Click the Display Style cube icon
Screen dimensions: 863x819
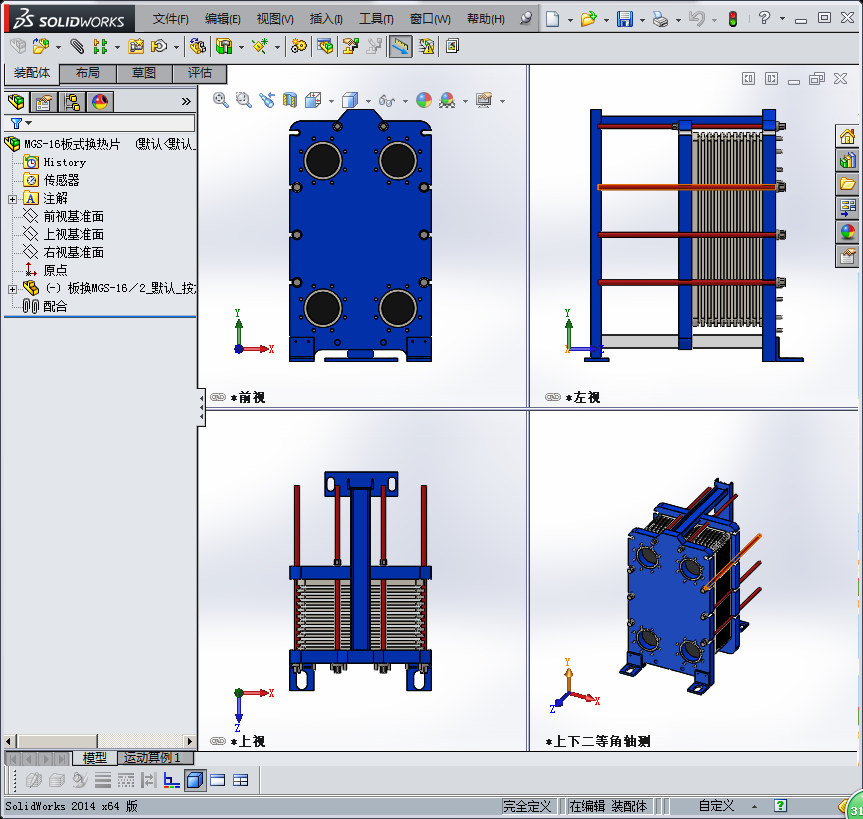coord(350,100)
